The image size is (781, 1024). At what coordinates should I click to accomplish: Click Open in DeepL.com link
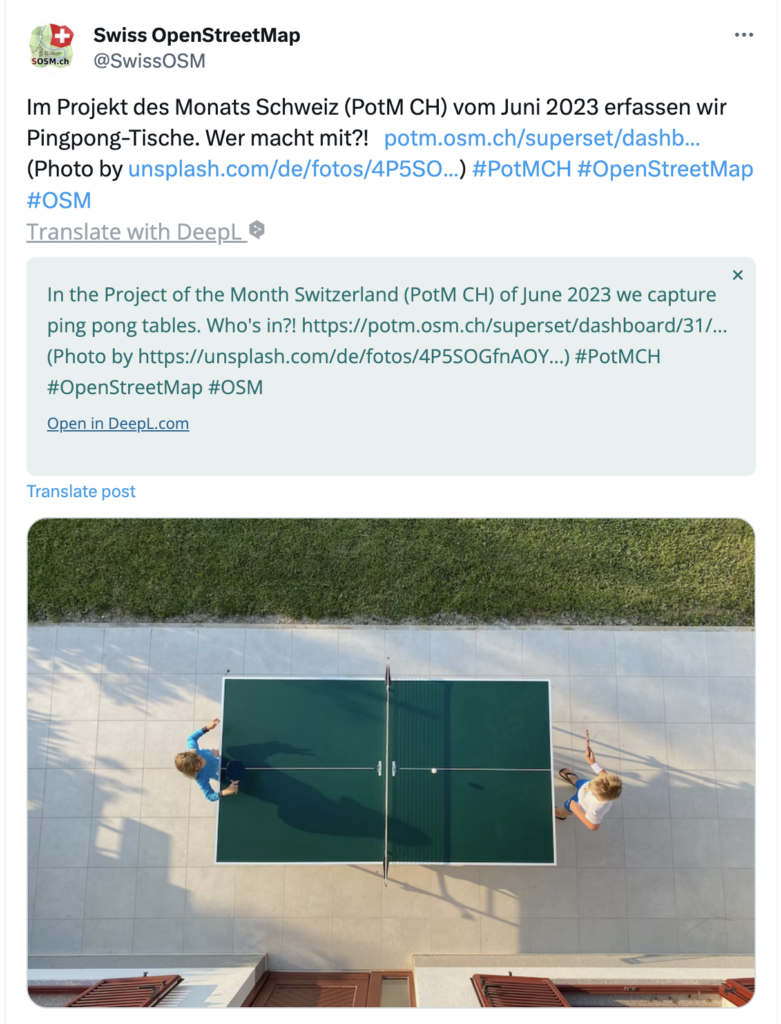pos(118,423)
